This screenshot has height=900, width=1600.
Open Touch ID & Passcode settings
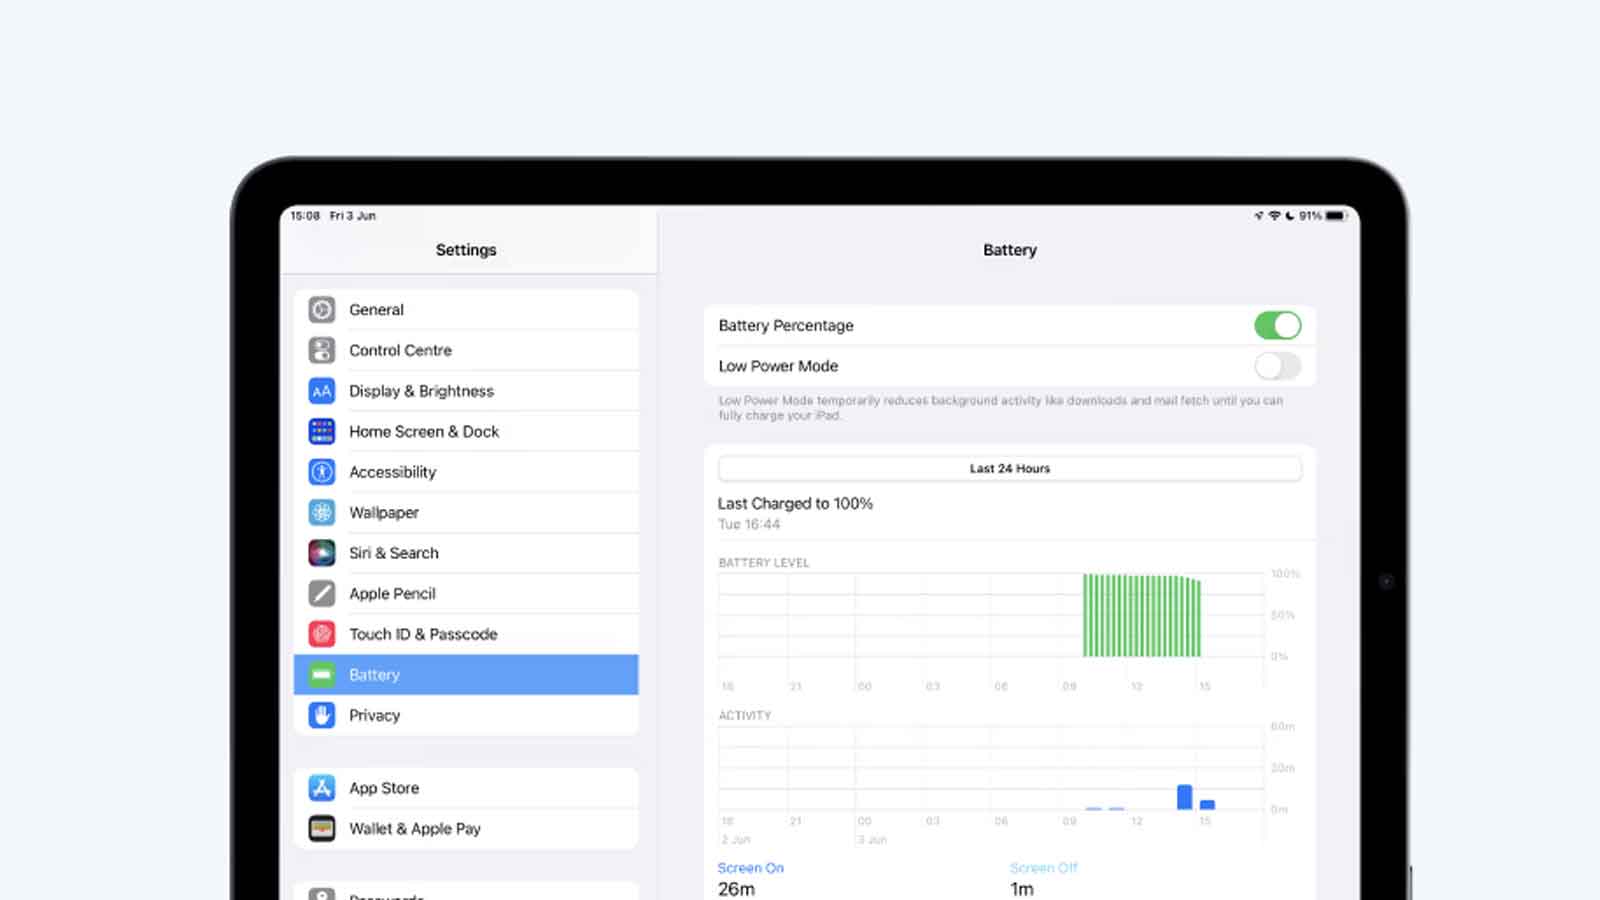coord(466,634)
